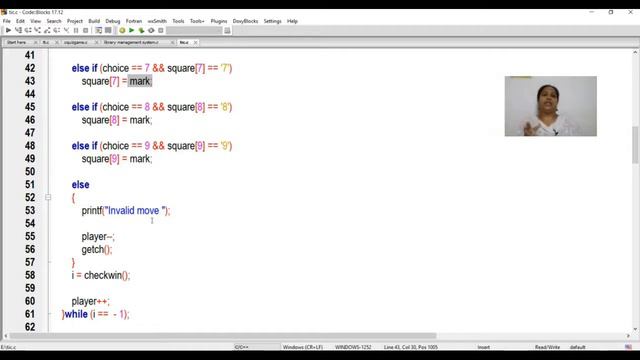This screenshot has width=640, height=360.
Task: Click the C/C++ language status bar field
Action: click(241, 347)
